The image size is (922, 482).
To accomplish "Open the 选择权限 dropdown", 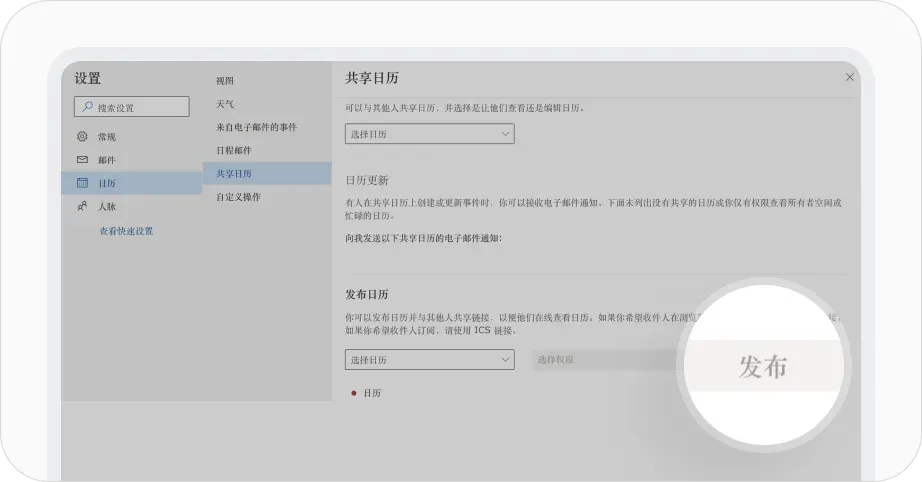I will pyautogui.click(x=605, y=359).
